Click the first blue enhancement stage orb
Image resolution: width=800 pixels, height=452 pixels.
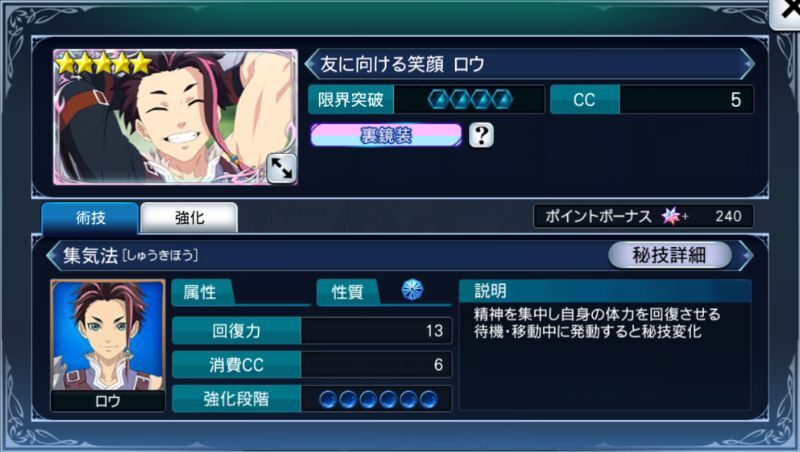(x=328, y=399)
